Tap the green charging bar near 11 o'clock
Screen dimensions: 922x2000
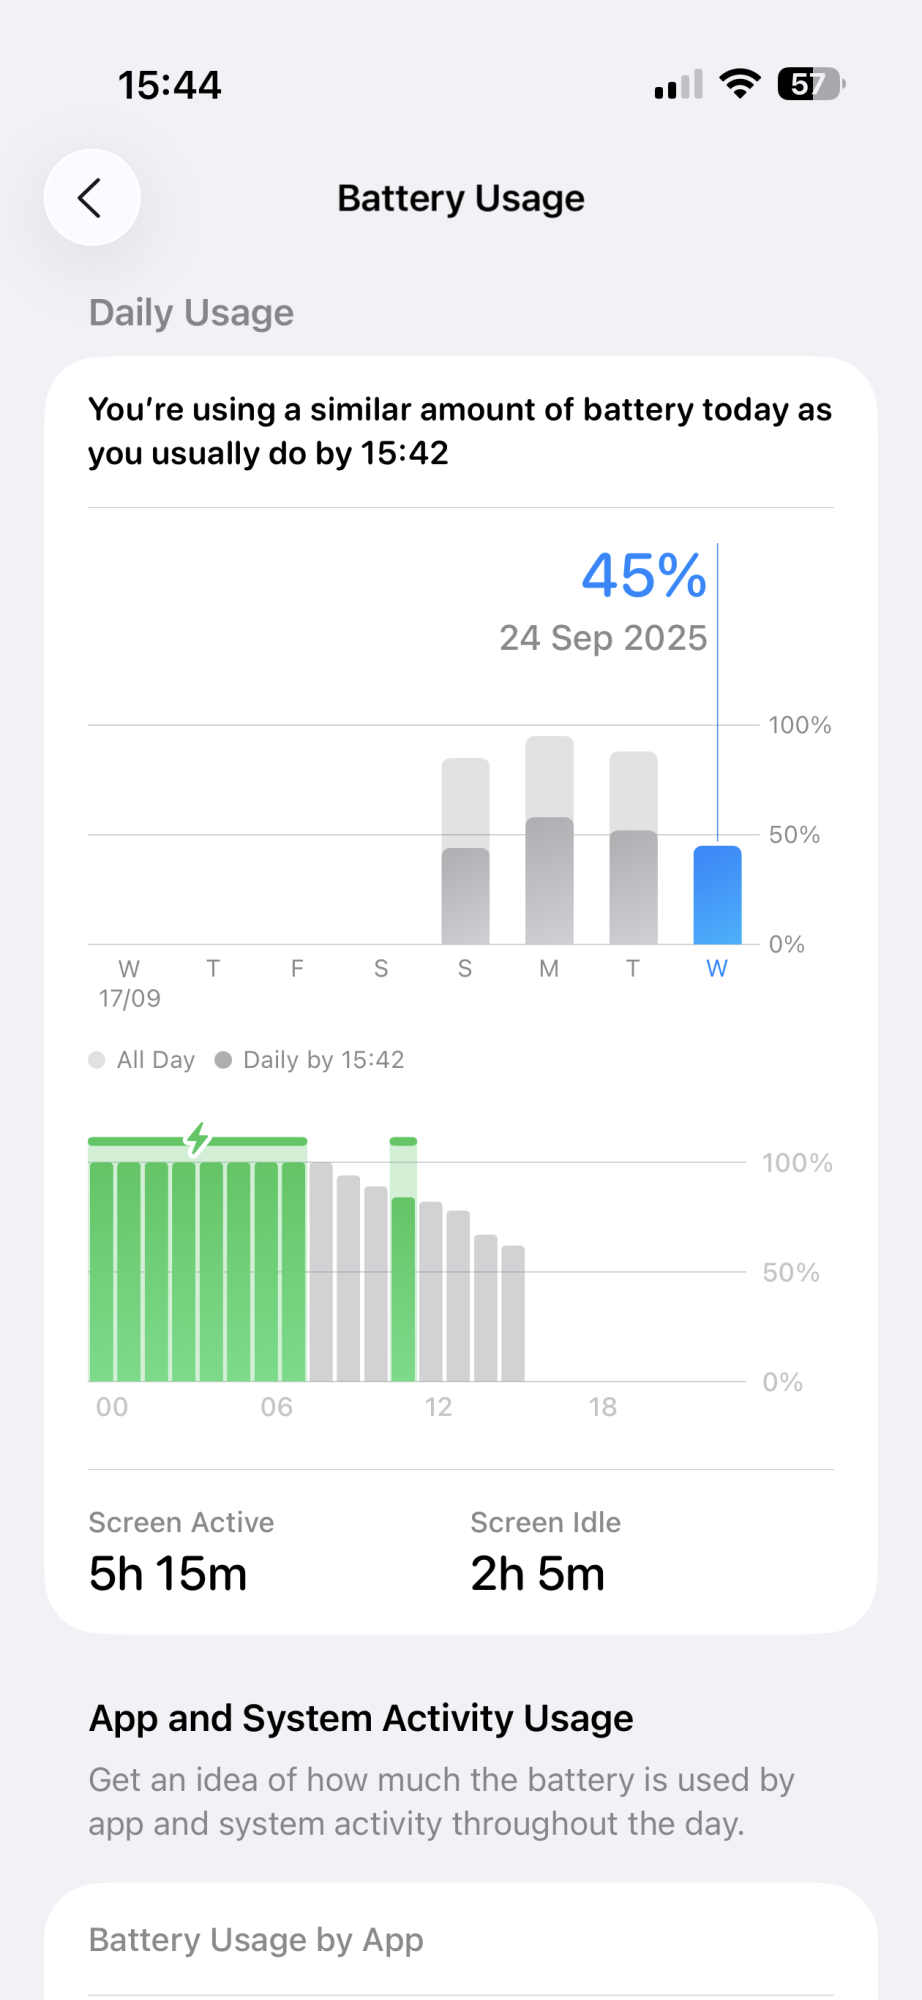tap(403, 1288)
